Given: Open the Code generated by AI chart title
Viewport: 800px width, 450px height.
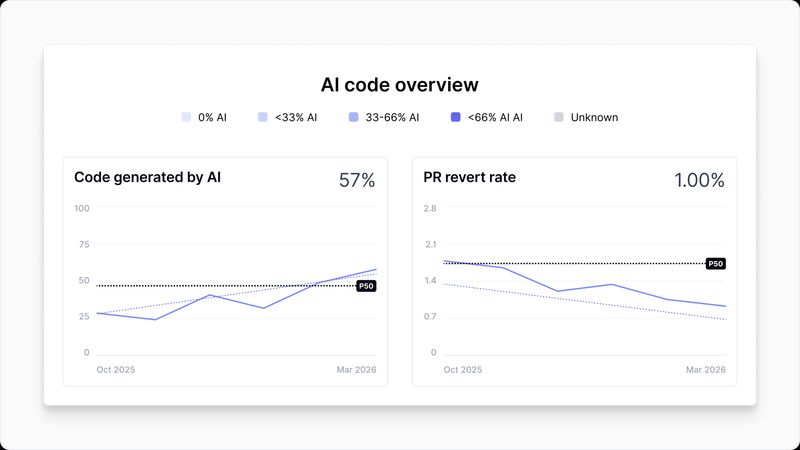Looking at the screenshot, I should [x=147, y=178].
